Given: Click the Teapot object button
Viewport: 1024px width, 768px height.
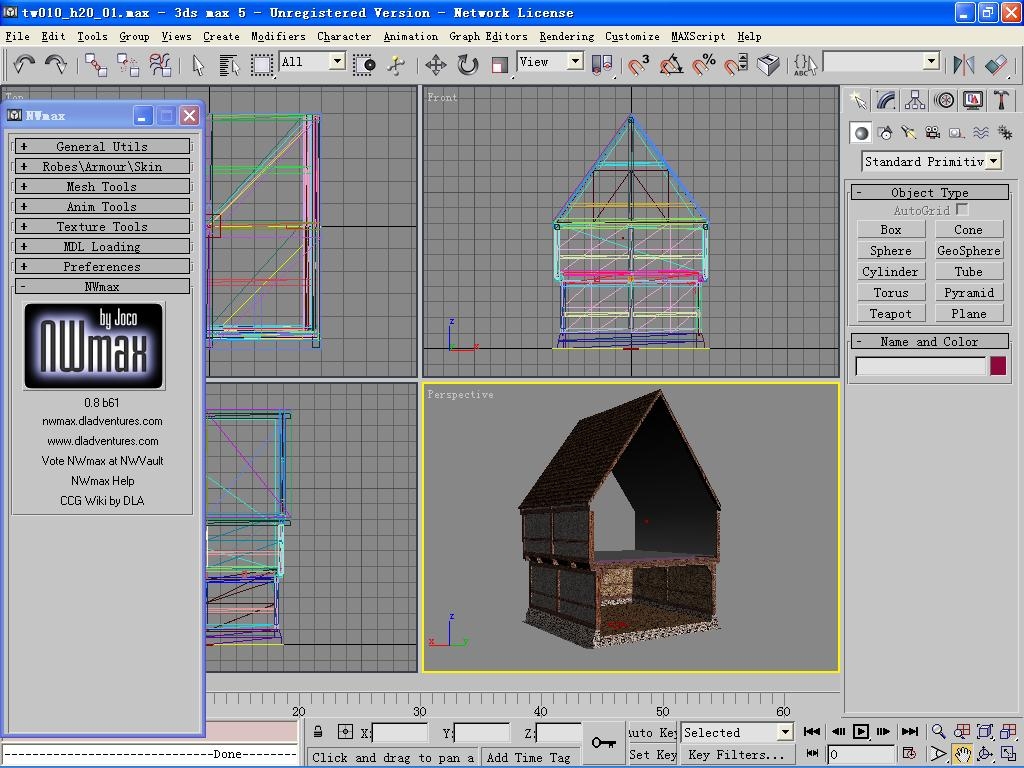Looking at the screenshot, I should click(x=890, y=313).
